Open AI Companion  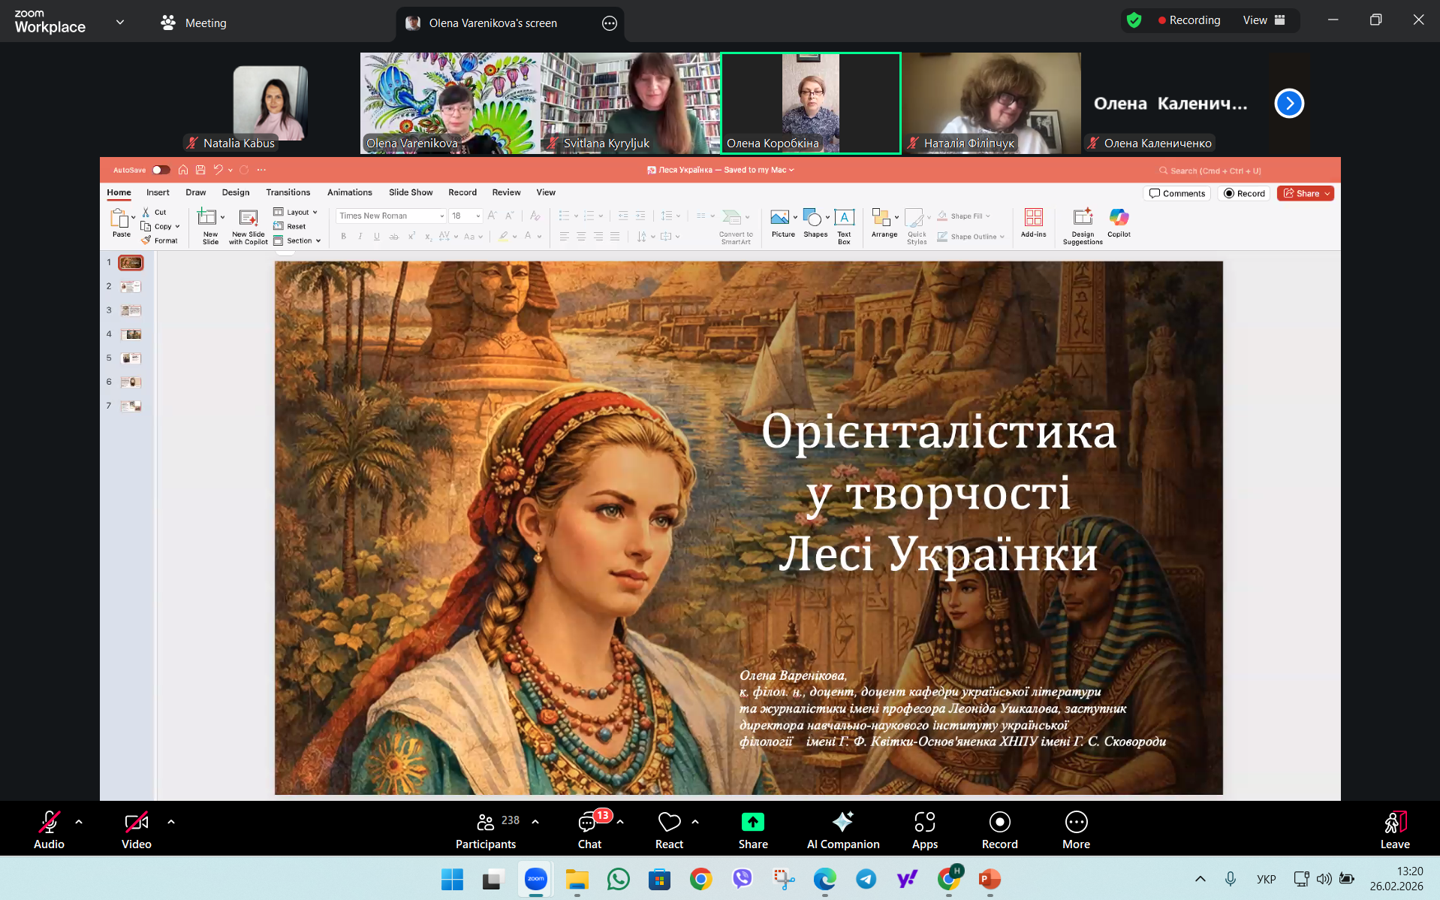pos(842,828)
